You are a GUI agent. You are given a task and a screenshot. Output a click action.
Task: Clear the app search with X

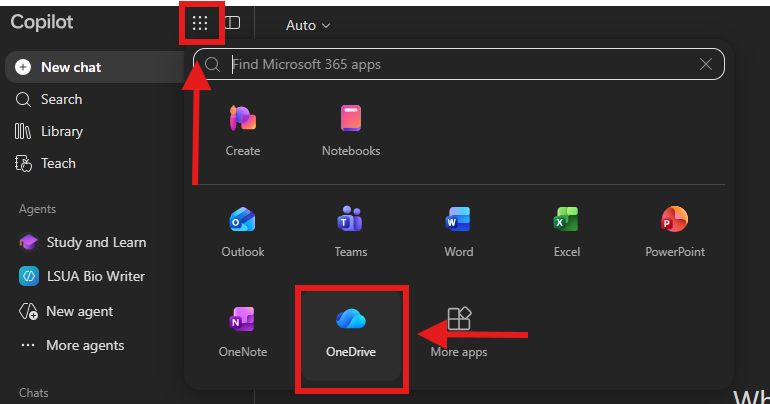(706, 64)
